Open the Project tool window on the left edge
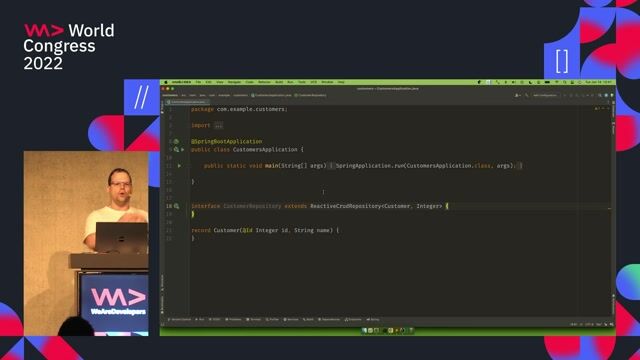The height and width of the screenshot is (360, 640). point(162,107)
